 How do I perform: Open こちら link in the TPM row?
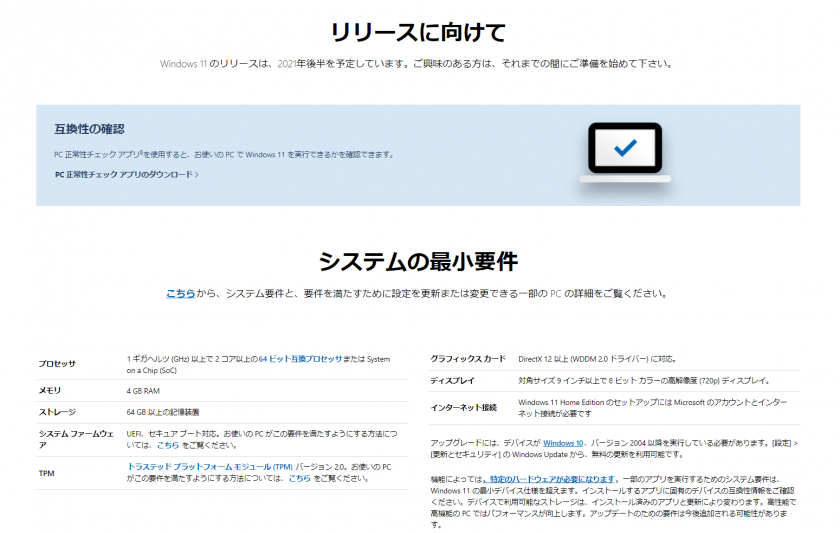(299, 478)
